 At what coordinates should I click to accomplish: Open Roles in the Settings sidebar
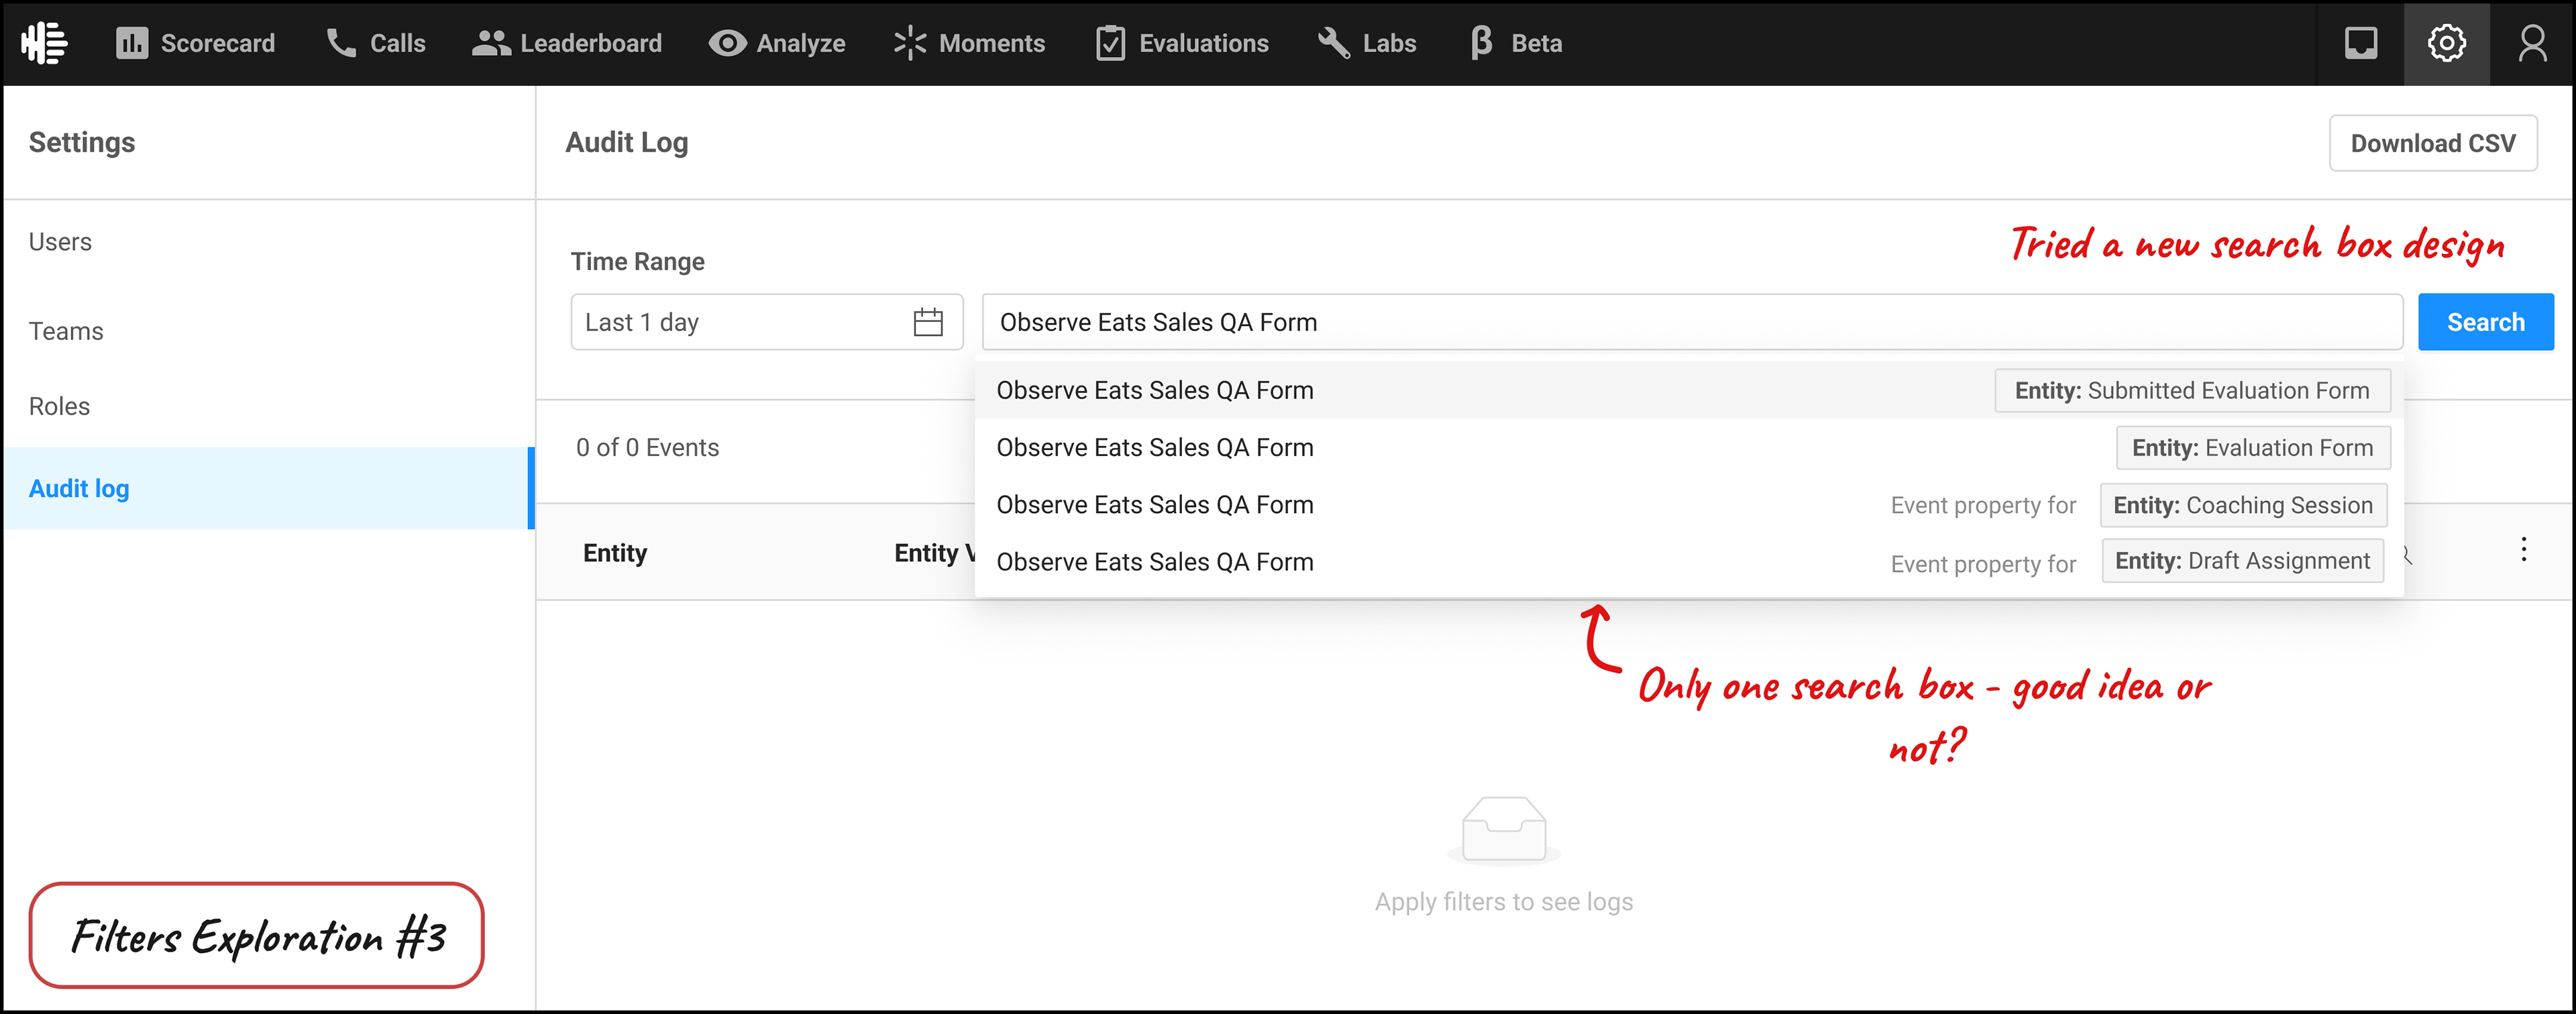pyautogui.click(x=59, y=406)
